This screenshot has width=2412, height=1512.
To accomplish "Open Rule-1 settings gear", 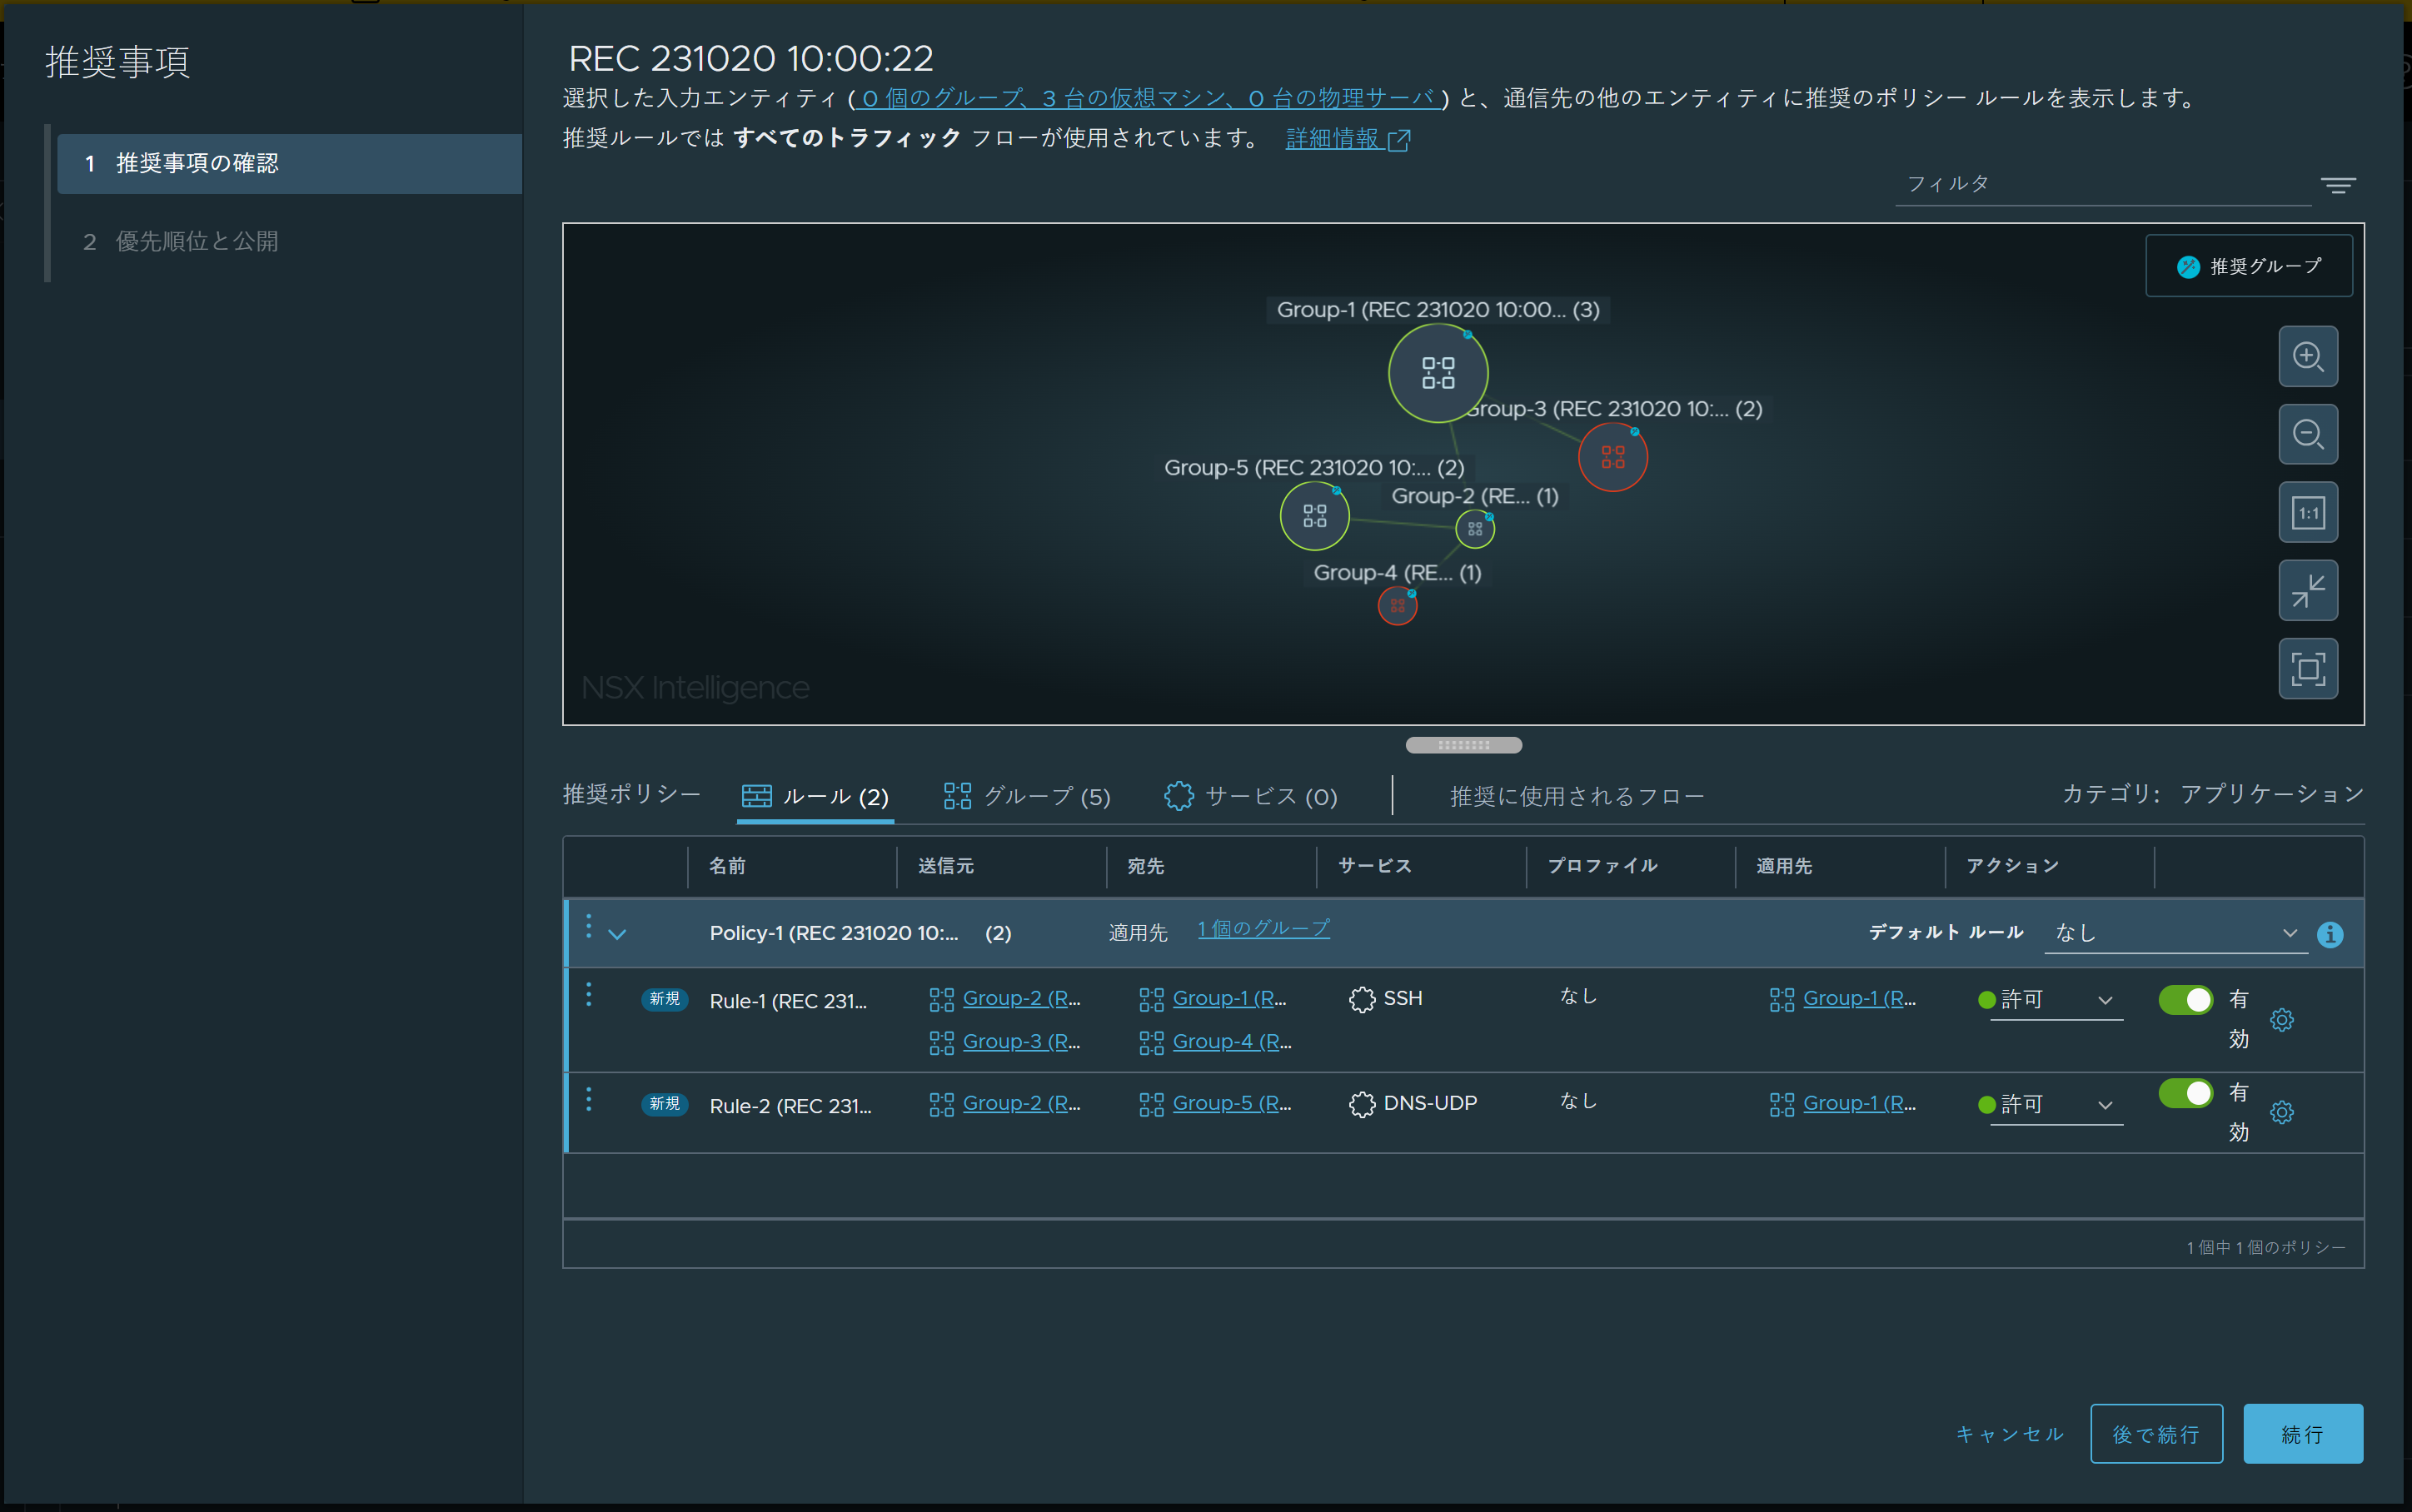I will (2281, 1020).
